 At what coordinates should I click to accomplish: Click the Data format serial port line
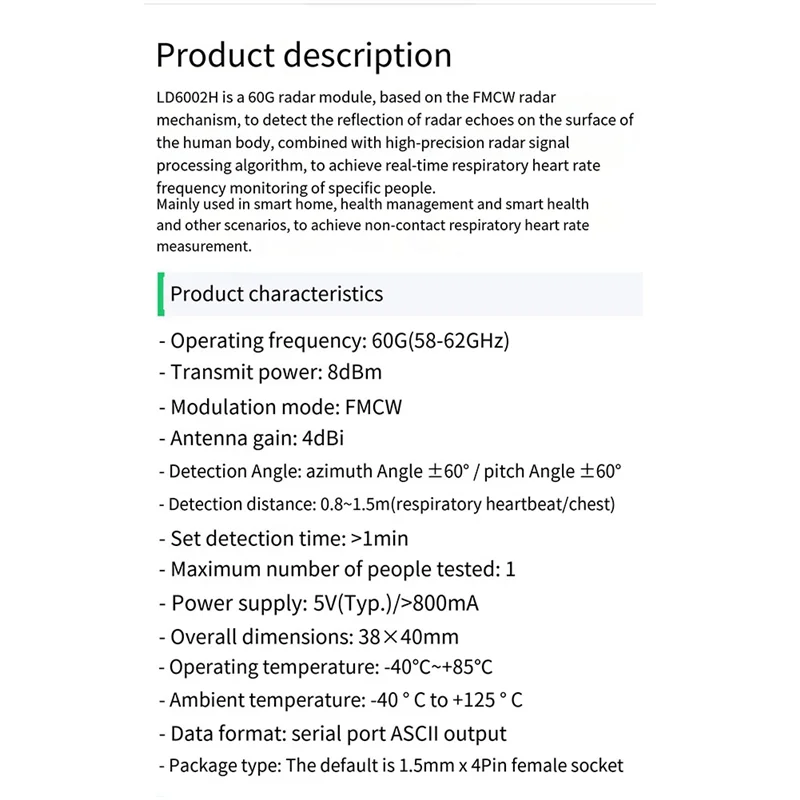pyautogui.click(x=332, y=734)
